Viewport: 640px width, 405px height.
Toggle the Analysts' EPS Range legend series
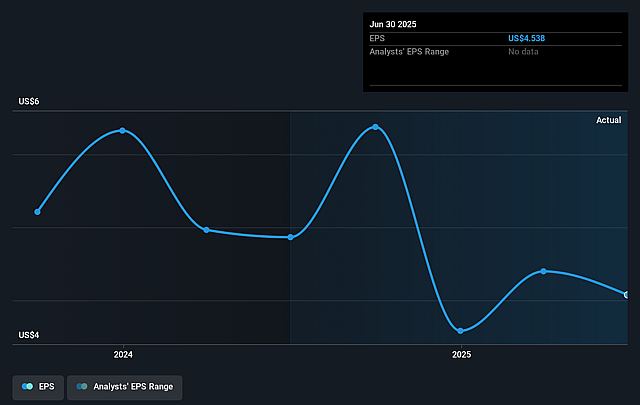click(x=124, y=387)
